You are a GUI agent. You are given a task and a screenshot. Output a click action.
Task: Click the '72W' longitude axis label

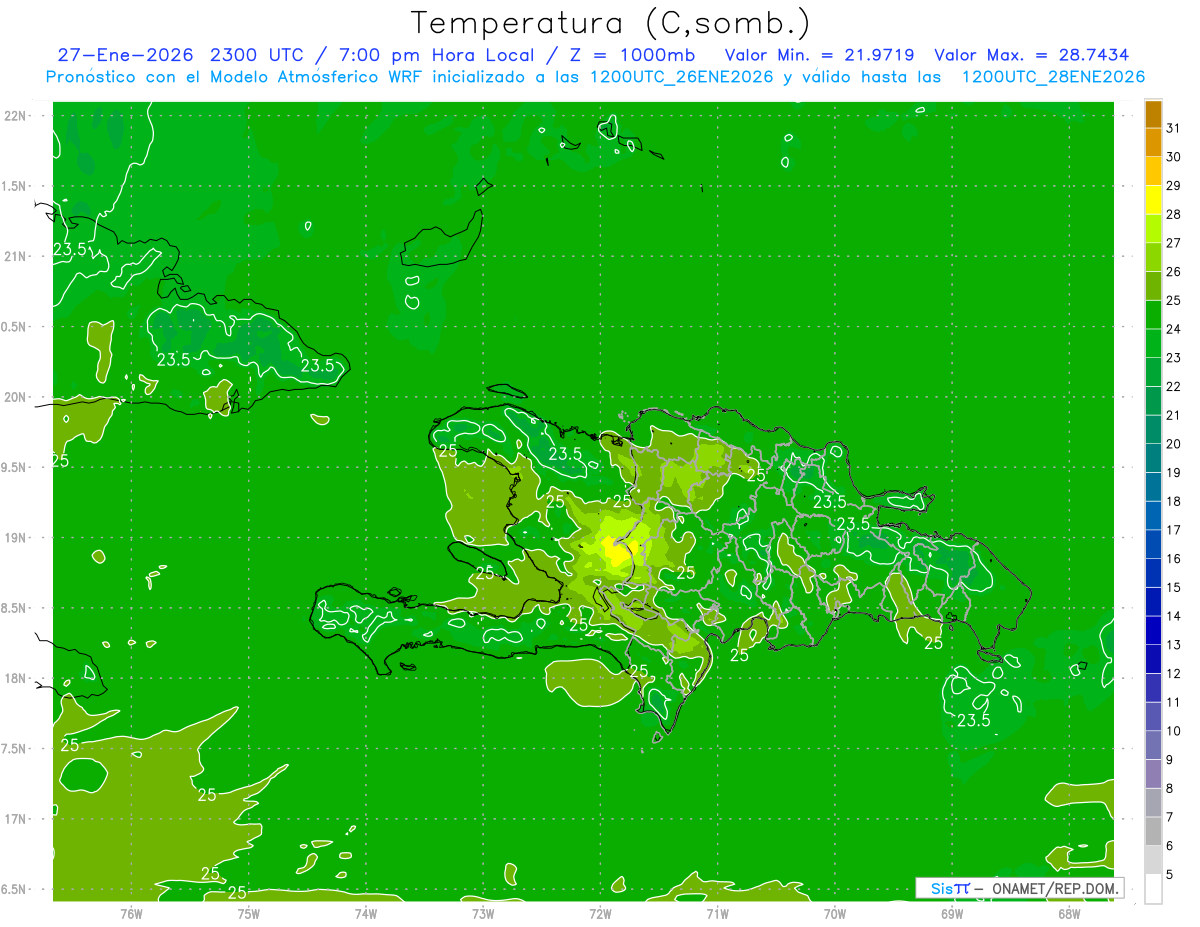click(x=600, y=914)
